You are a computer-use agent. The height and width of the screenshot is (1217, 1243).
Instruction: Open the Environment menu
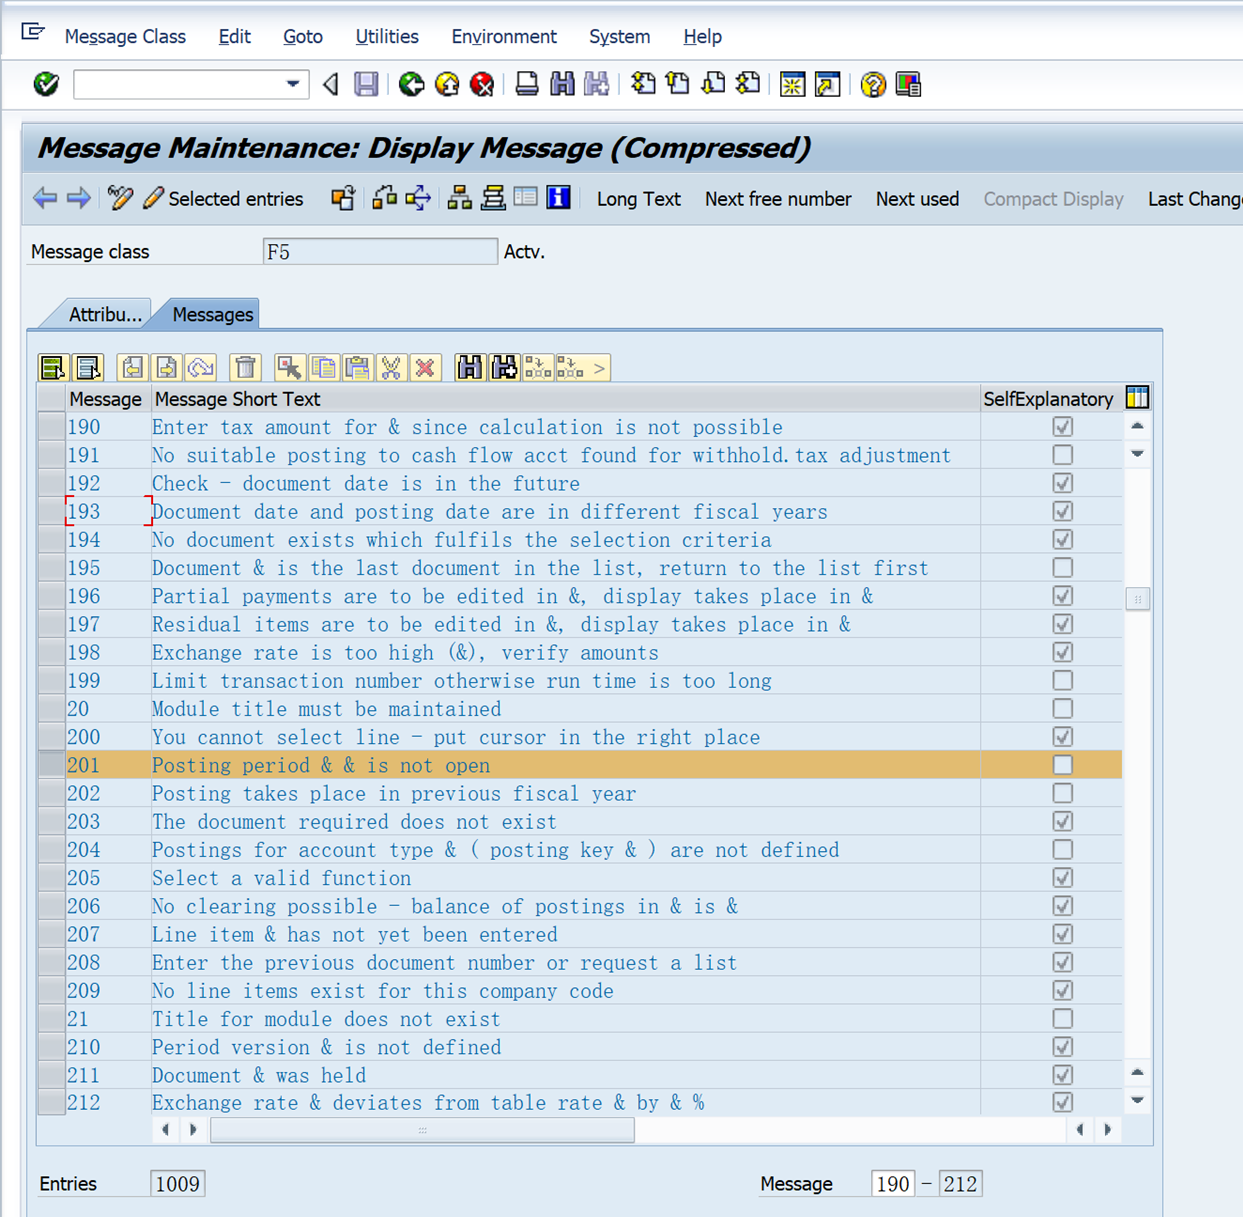click(x=504, y=36)
